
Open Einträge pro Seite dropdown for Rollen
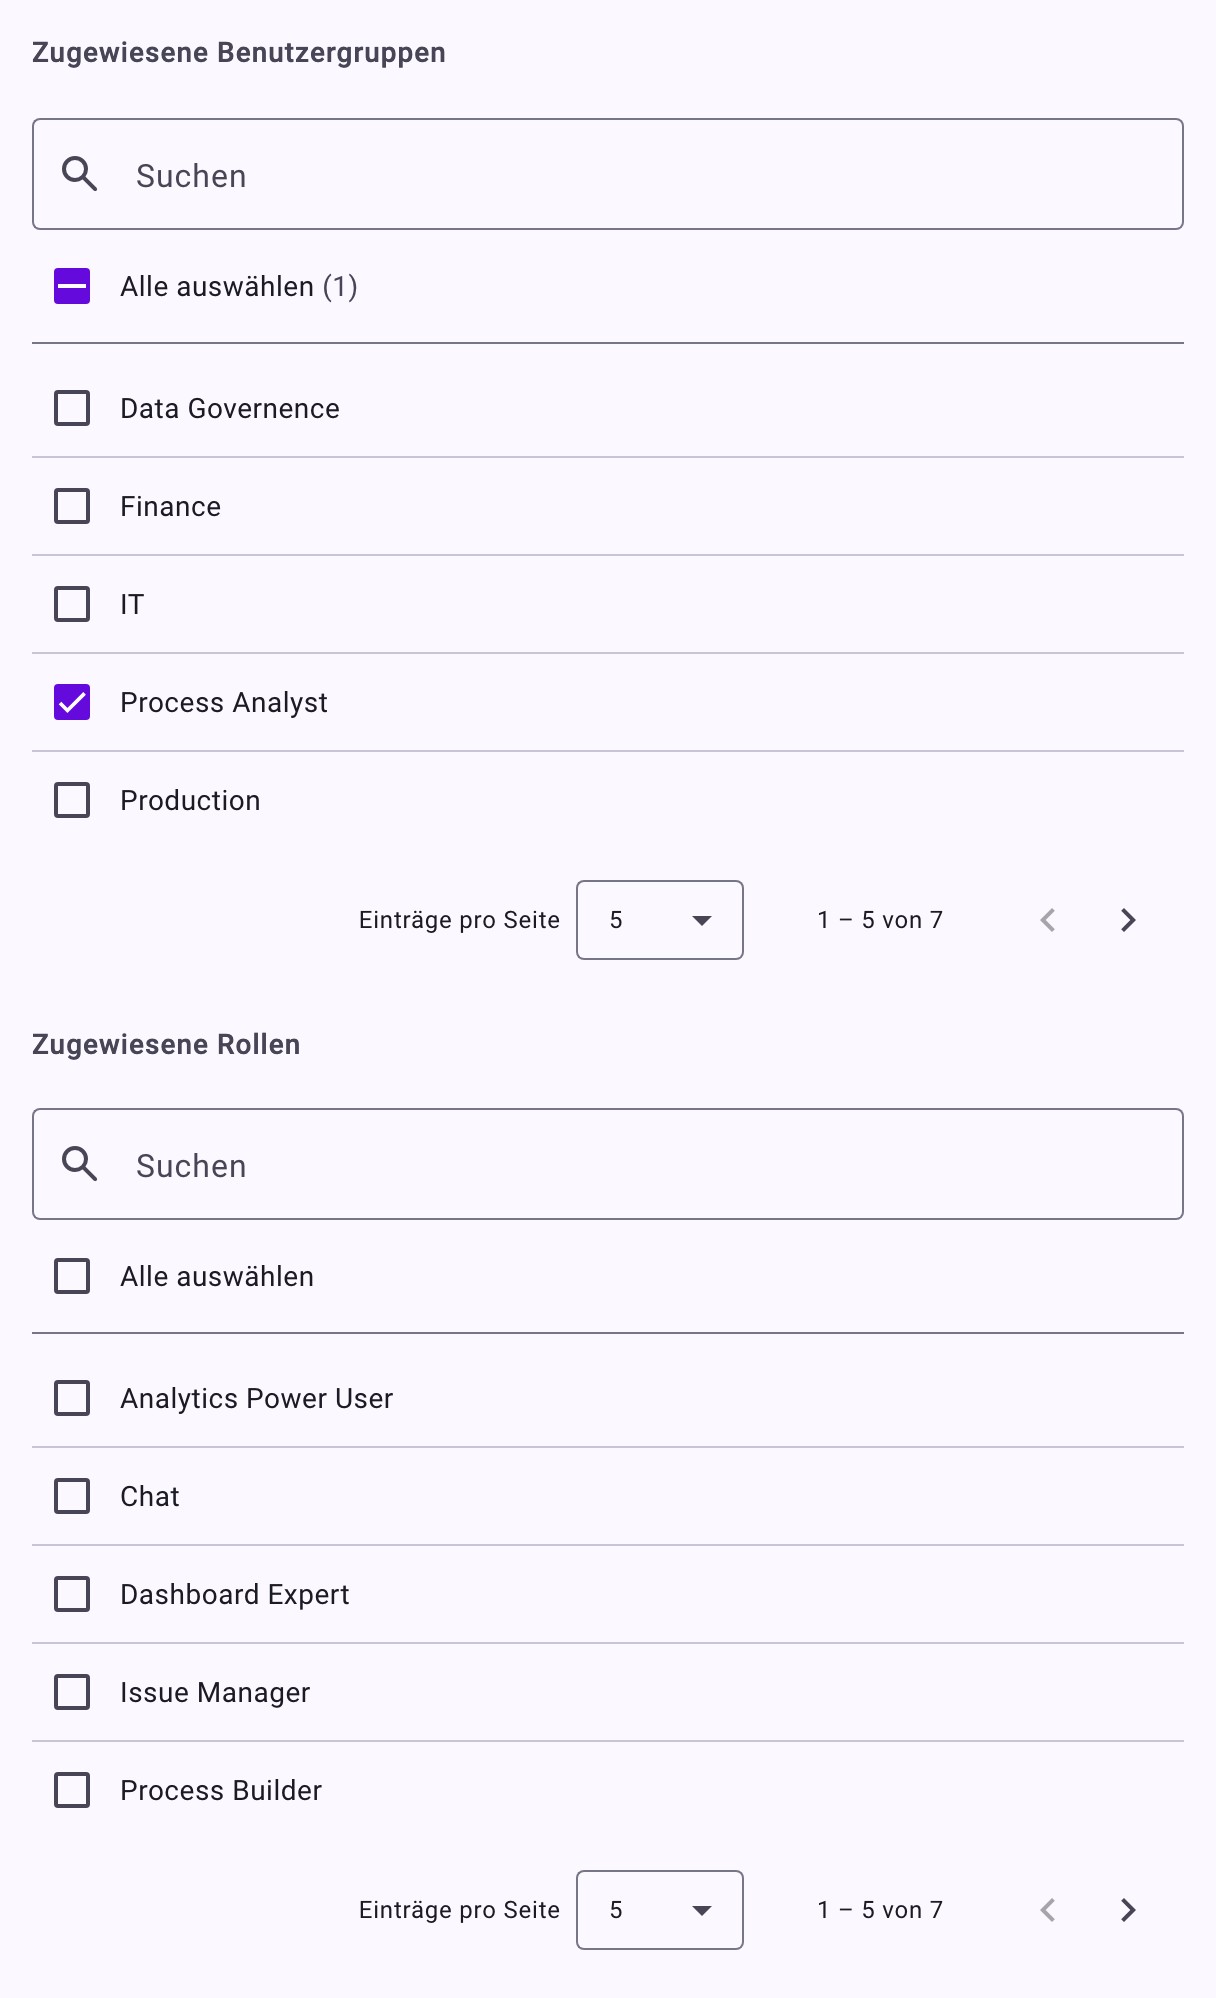click(x=660, y=1910)
